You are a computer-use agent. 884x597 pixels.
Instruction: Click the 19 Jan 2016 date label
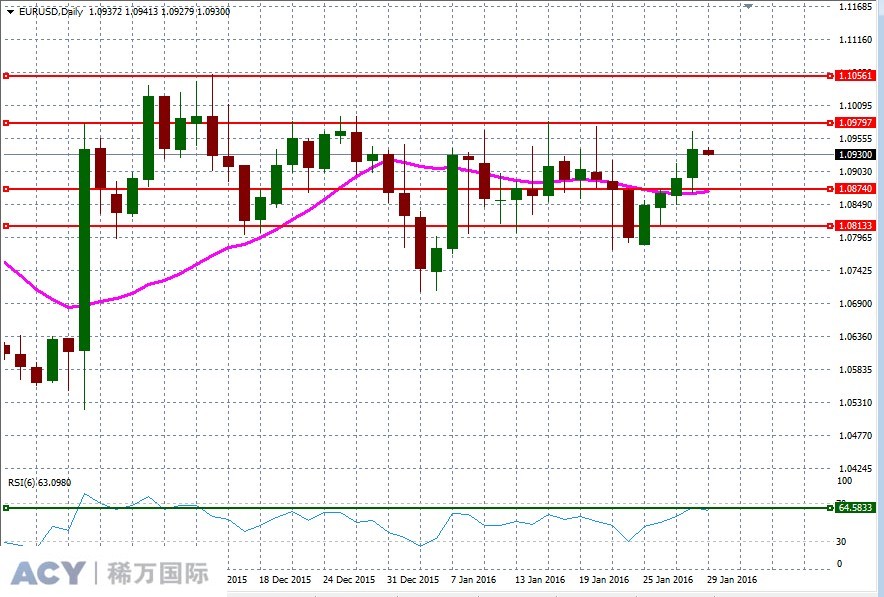pyautogui.click(x=604, y=580)
